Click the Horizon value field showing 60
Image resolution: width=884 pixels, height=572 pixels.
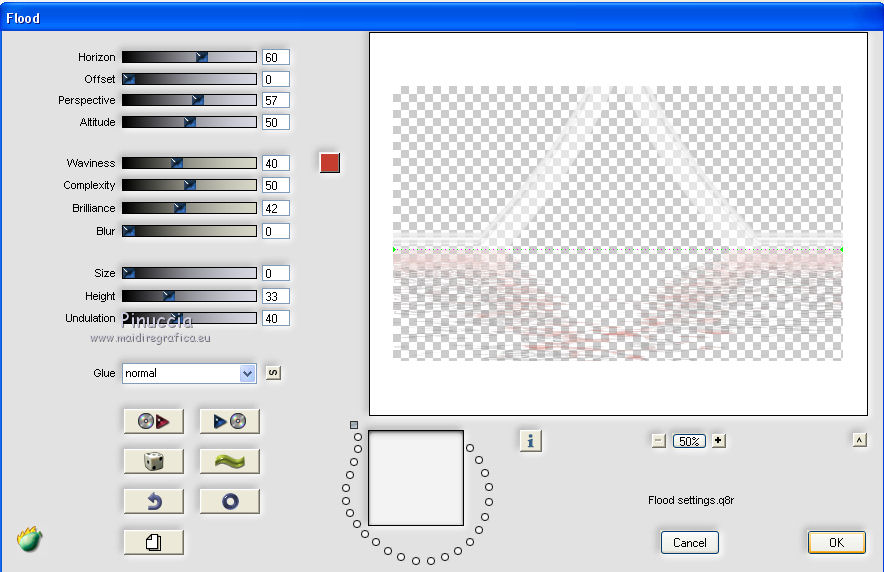click(276, 57)
